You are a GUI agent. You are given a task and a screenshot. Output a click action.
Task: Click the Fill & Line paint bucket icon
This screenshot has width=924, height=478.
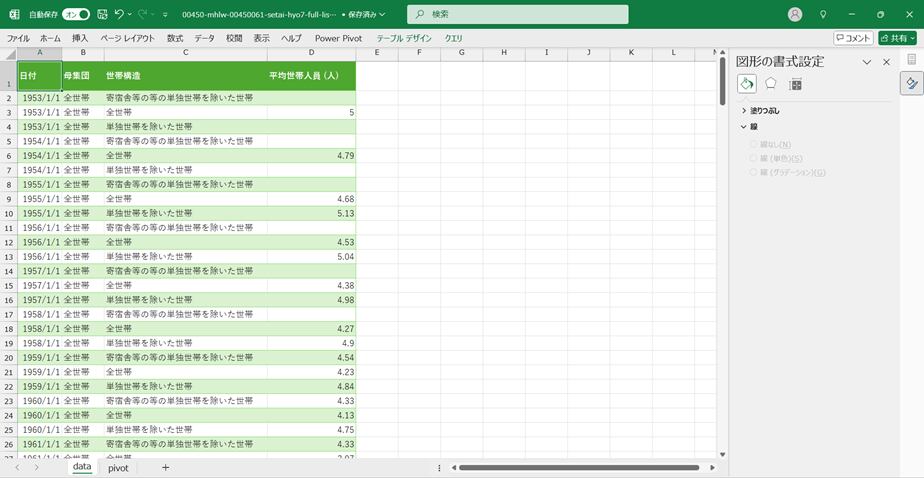747,84
